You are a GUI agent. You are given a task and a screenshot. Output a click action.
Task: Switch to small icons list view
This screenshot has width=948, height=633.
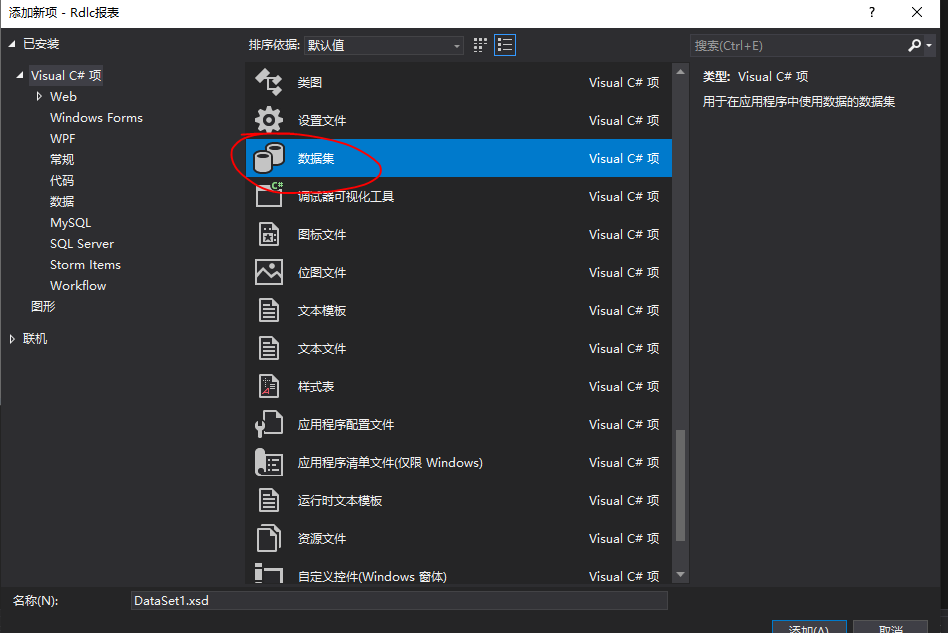[505, 44]
